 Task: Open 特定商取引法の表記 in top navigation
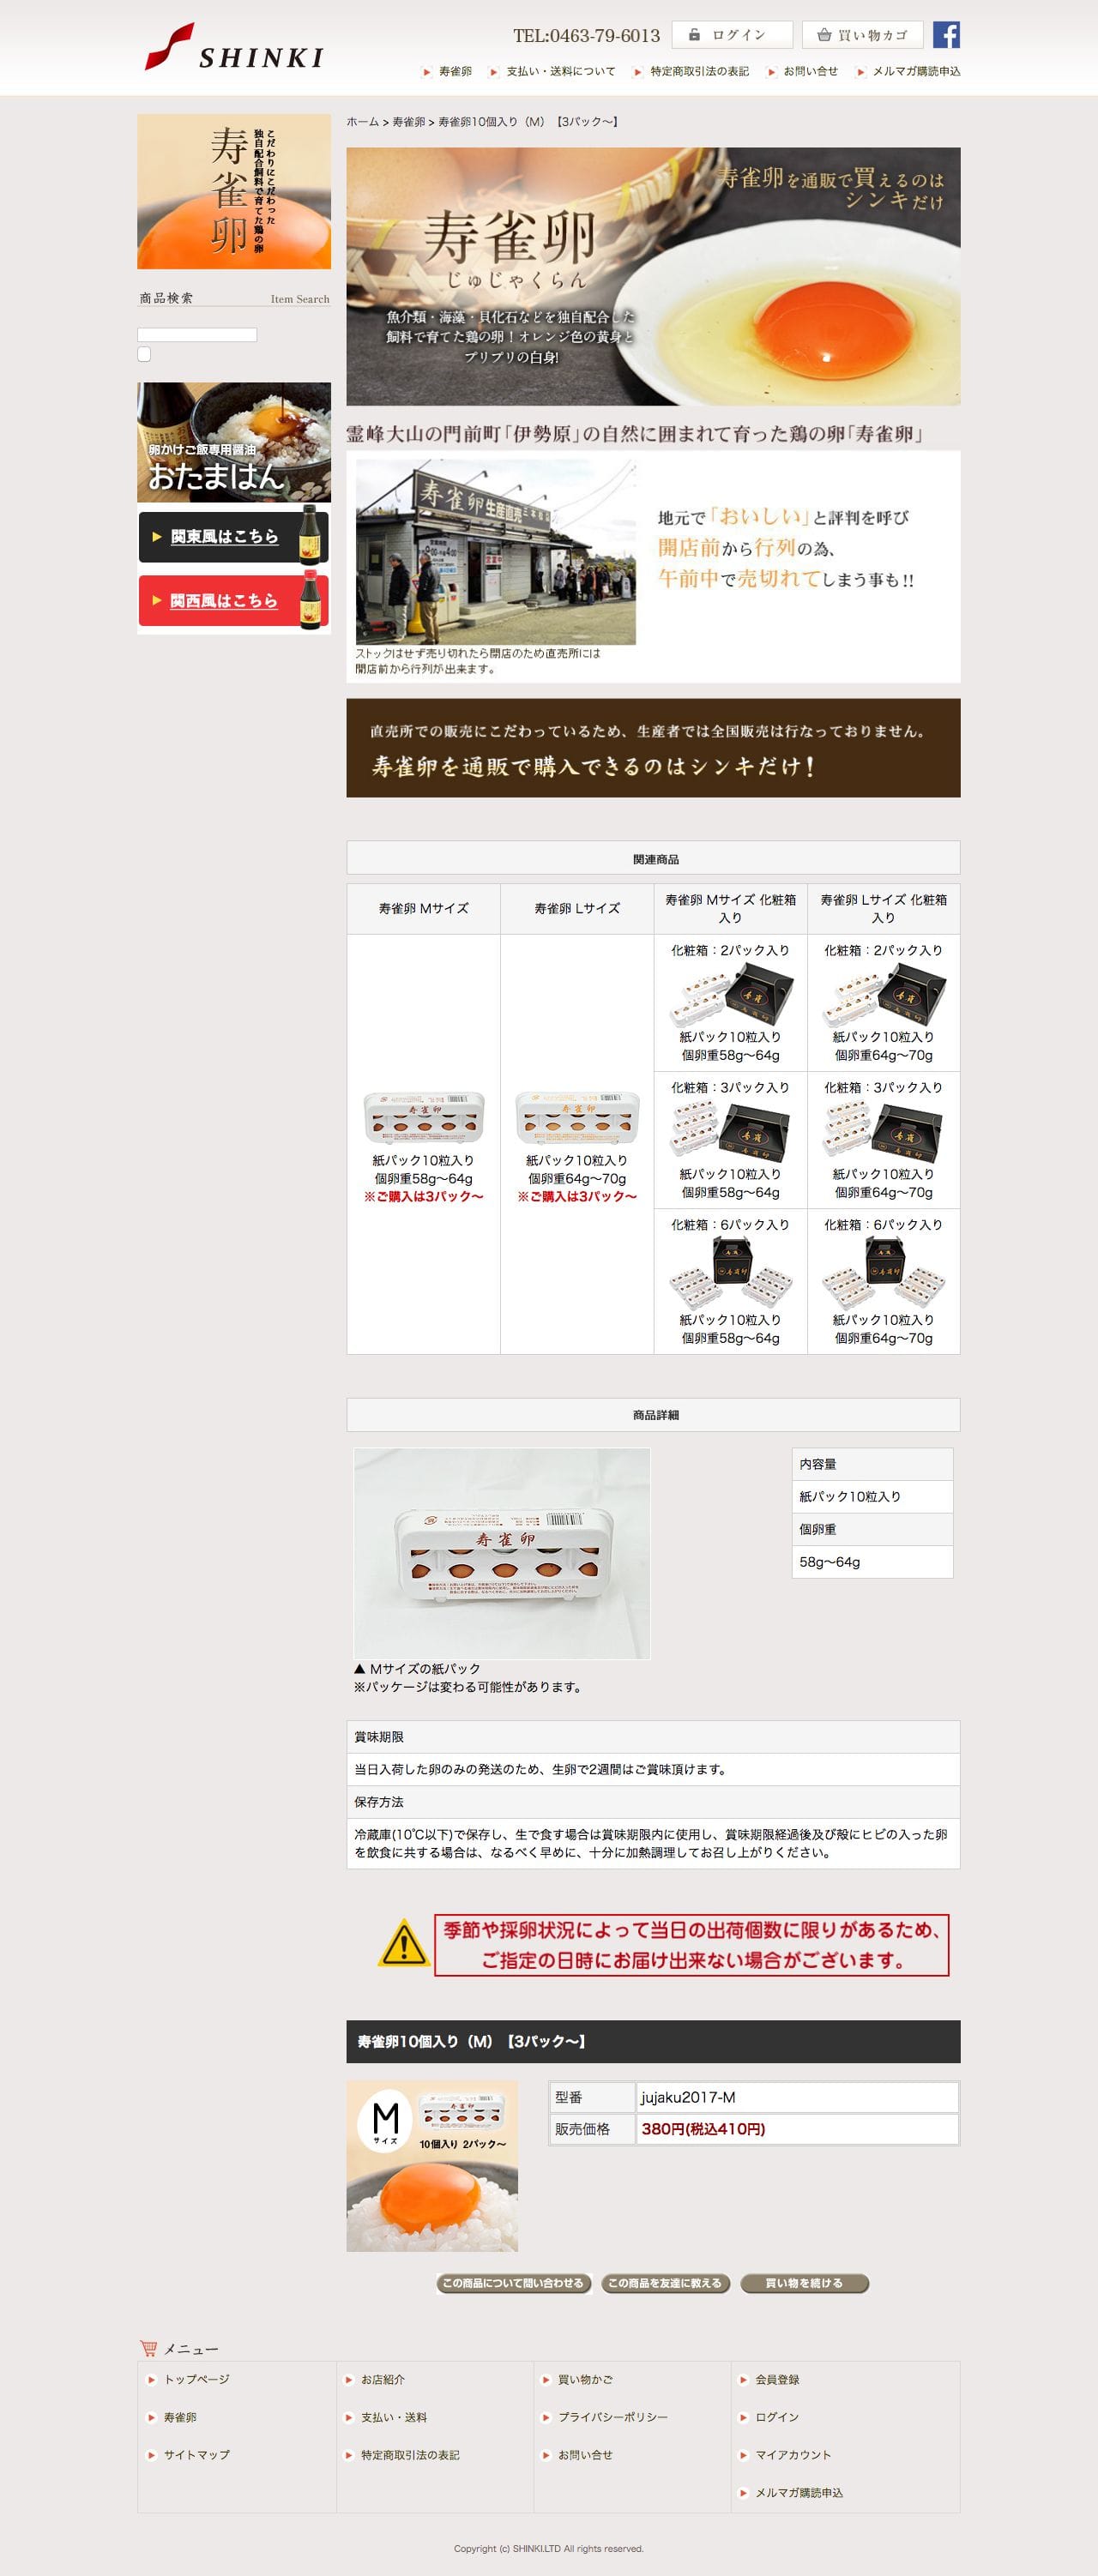699,72
